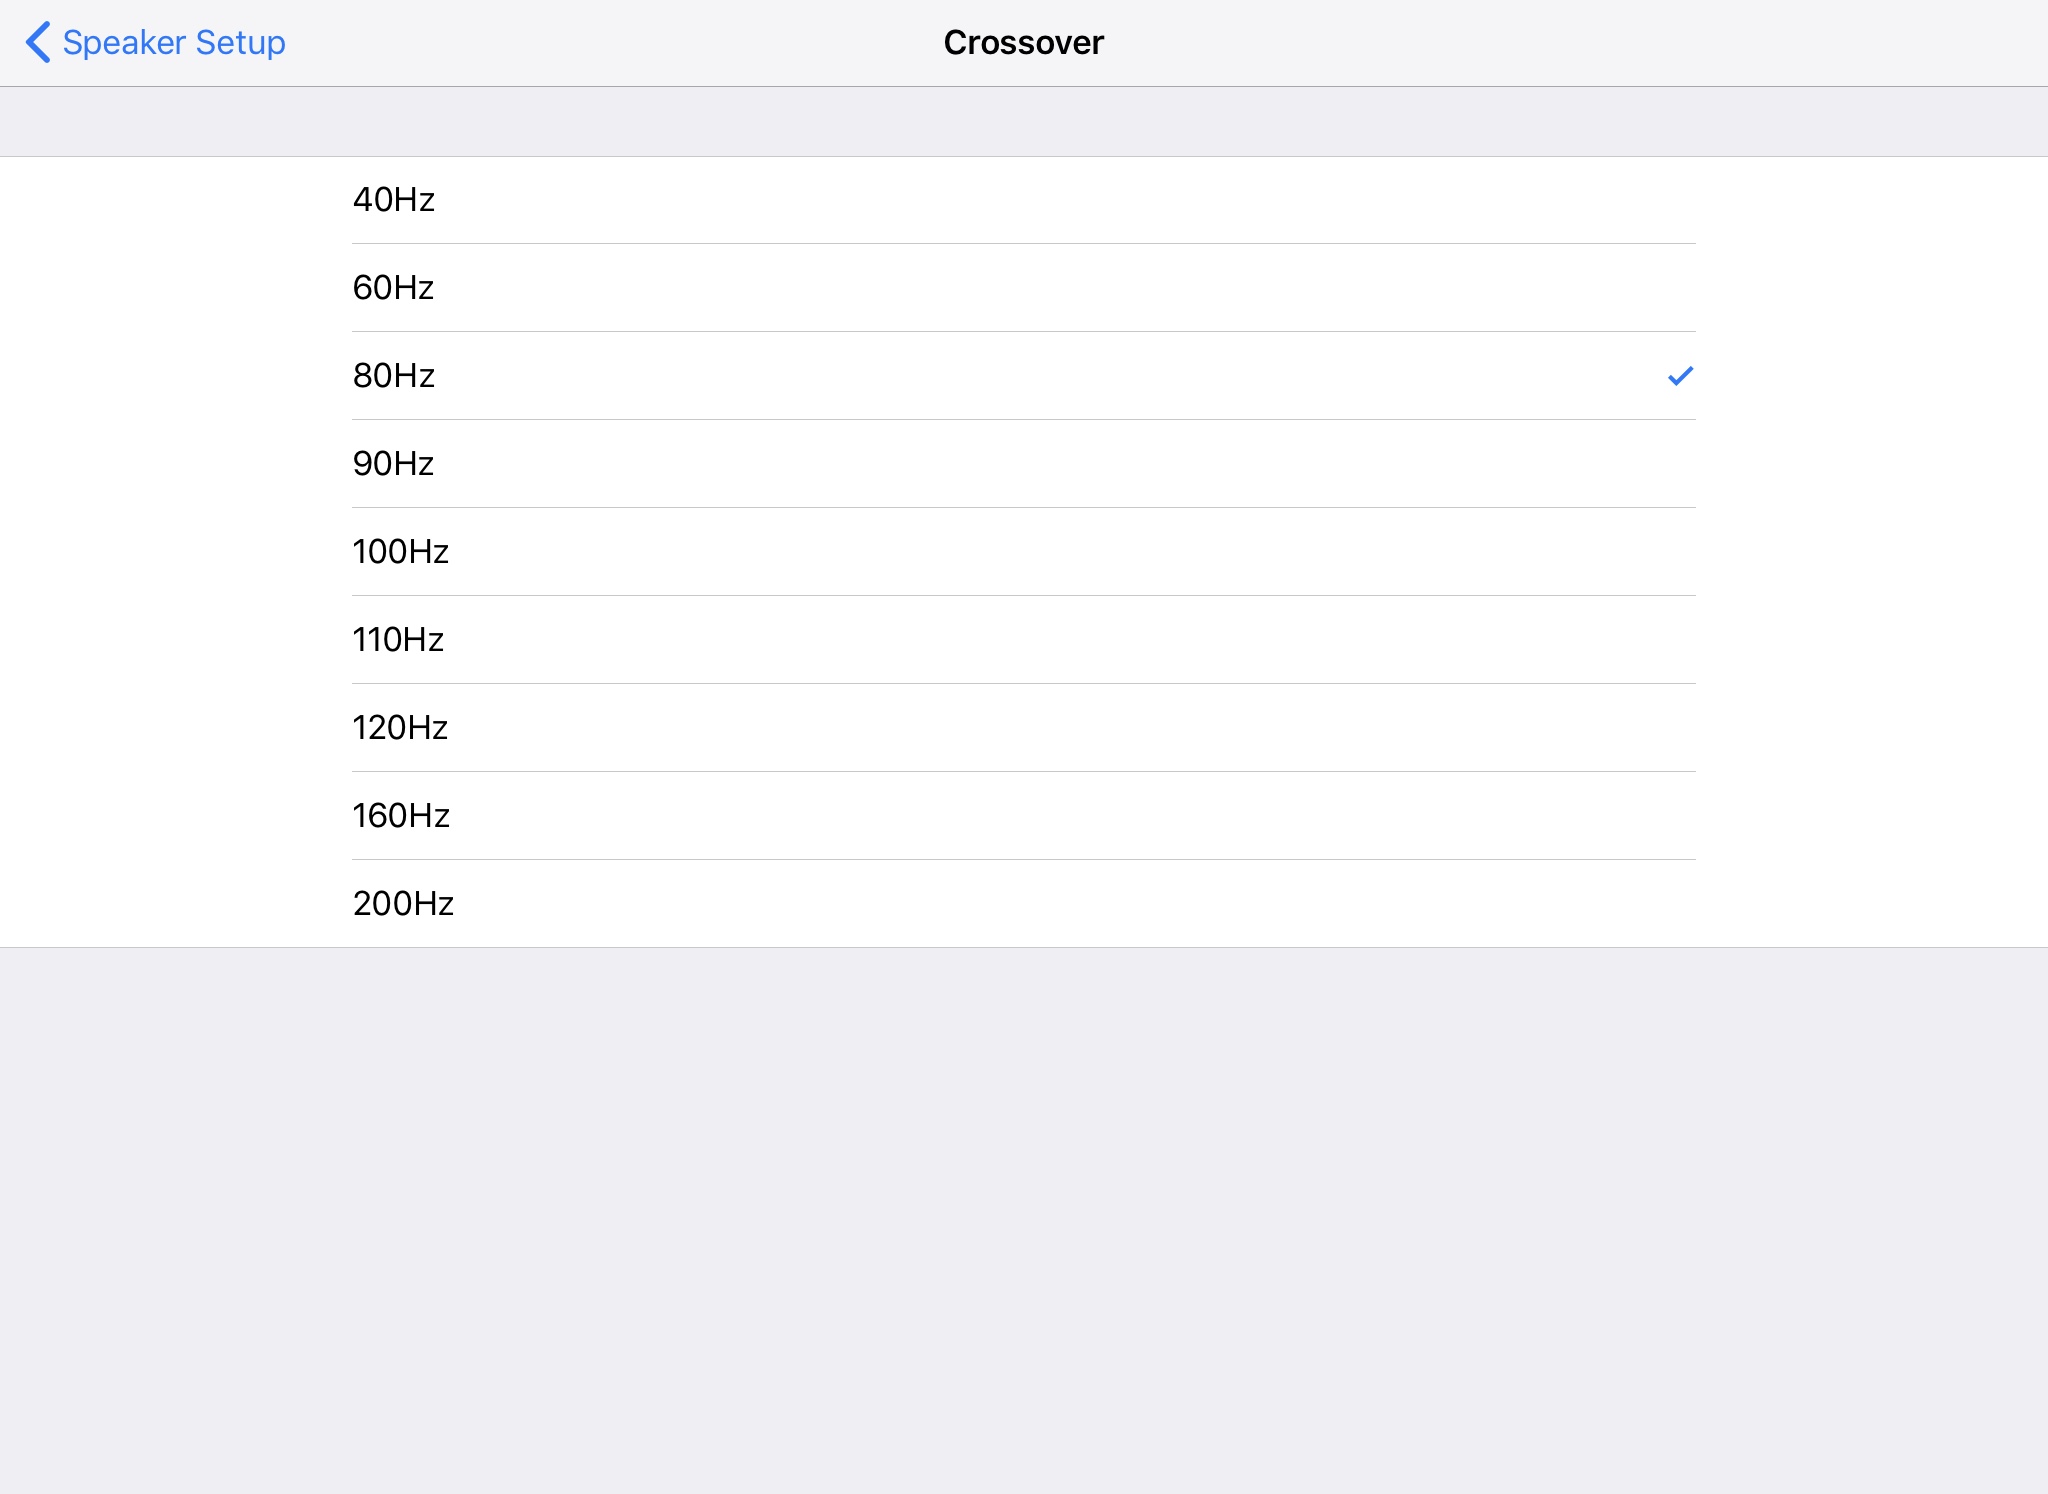
Task: Pick the 100Hz crossover option
Action: (x=400, y=552)
